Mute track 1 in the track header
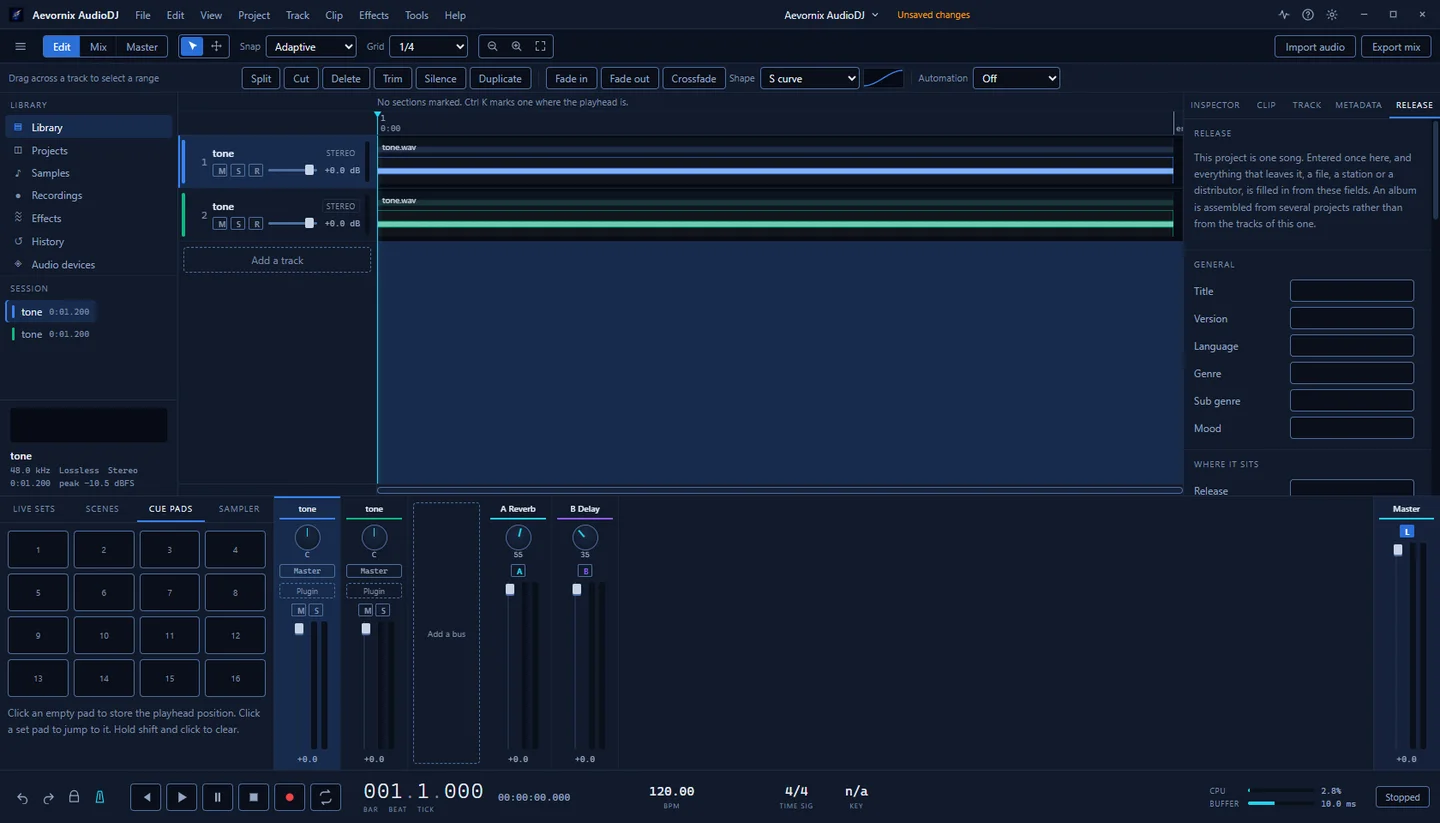 [221, 171]
